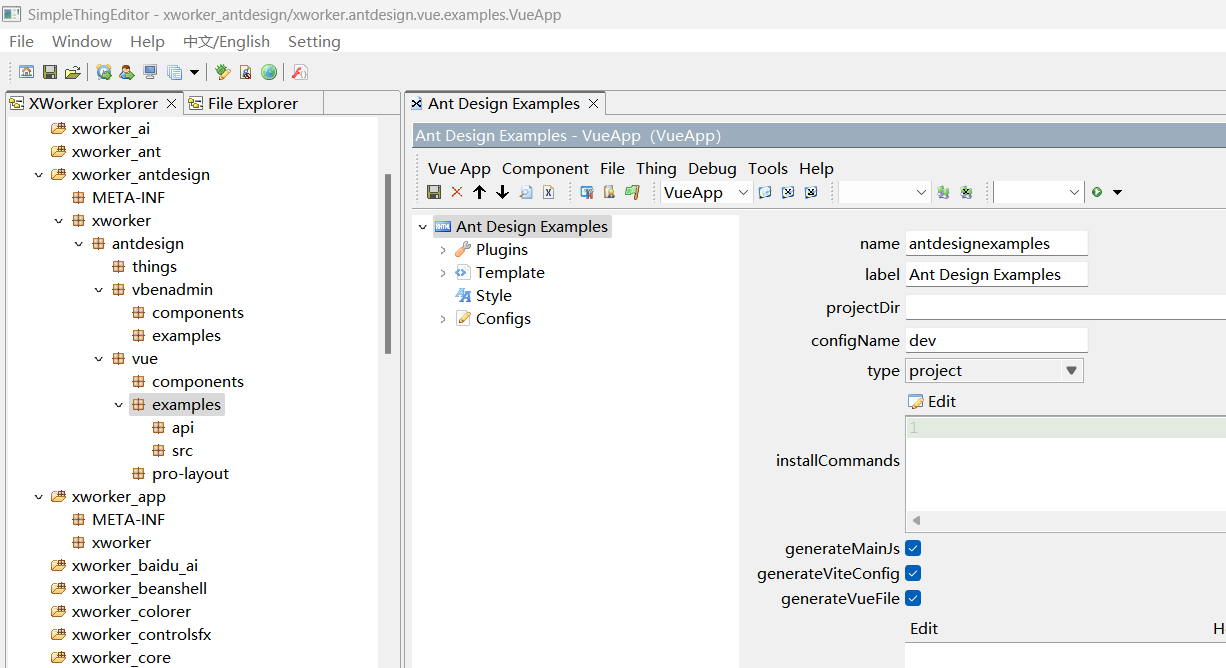Click the clock with green arrow toolbar icon
The width and height of the screenshot is (1226, 668).
pos(104,72)
